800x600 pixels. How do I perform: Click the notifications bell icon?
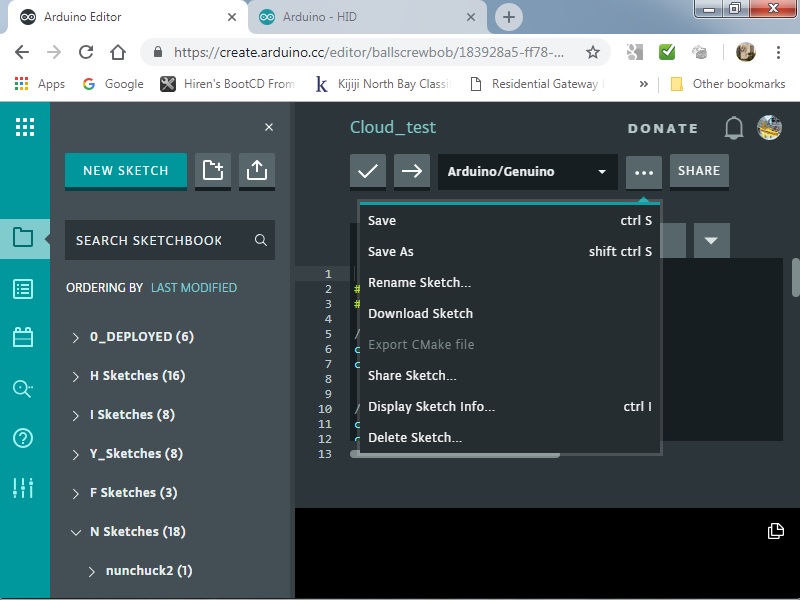(733, 128)
